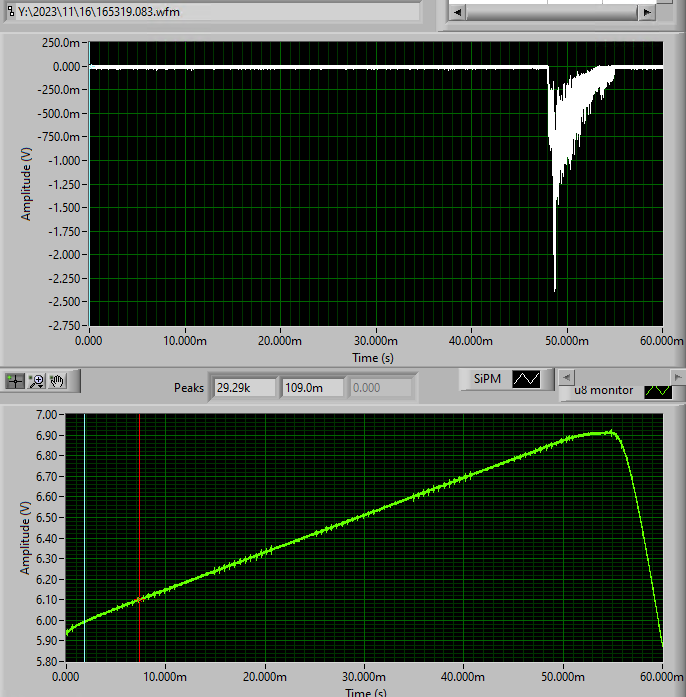The height and width of the screenshot is (697, 686).
Task: Click right arrow of scrollbar above u8 monitor
Action: (x=678, y=377)
